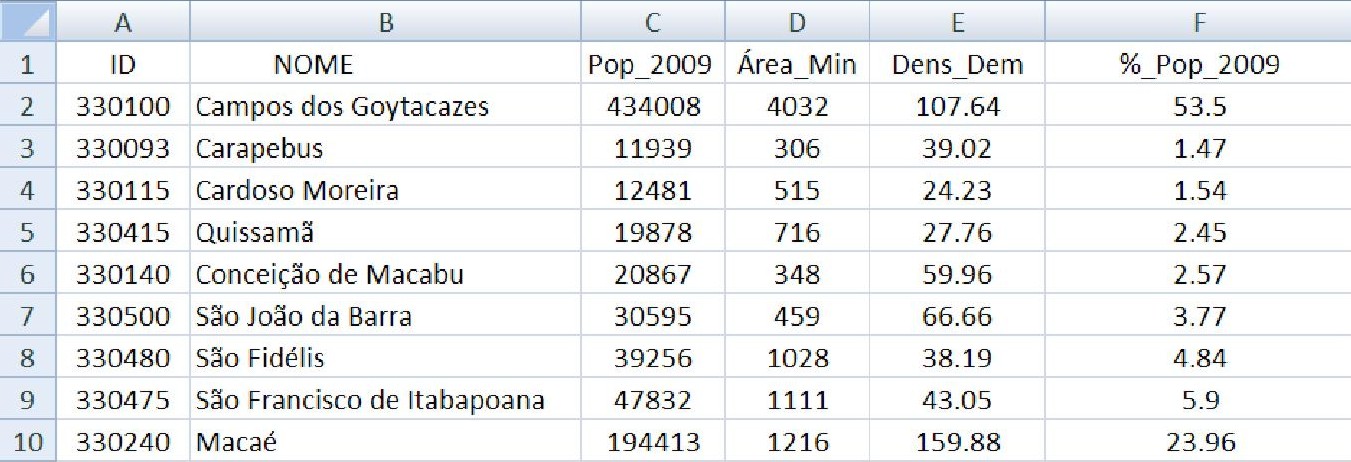Select area value 4032

tap(797, 105)
